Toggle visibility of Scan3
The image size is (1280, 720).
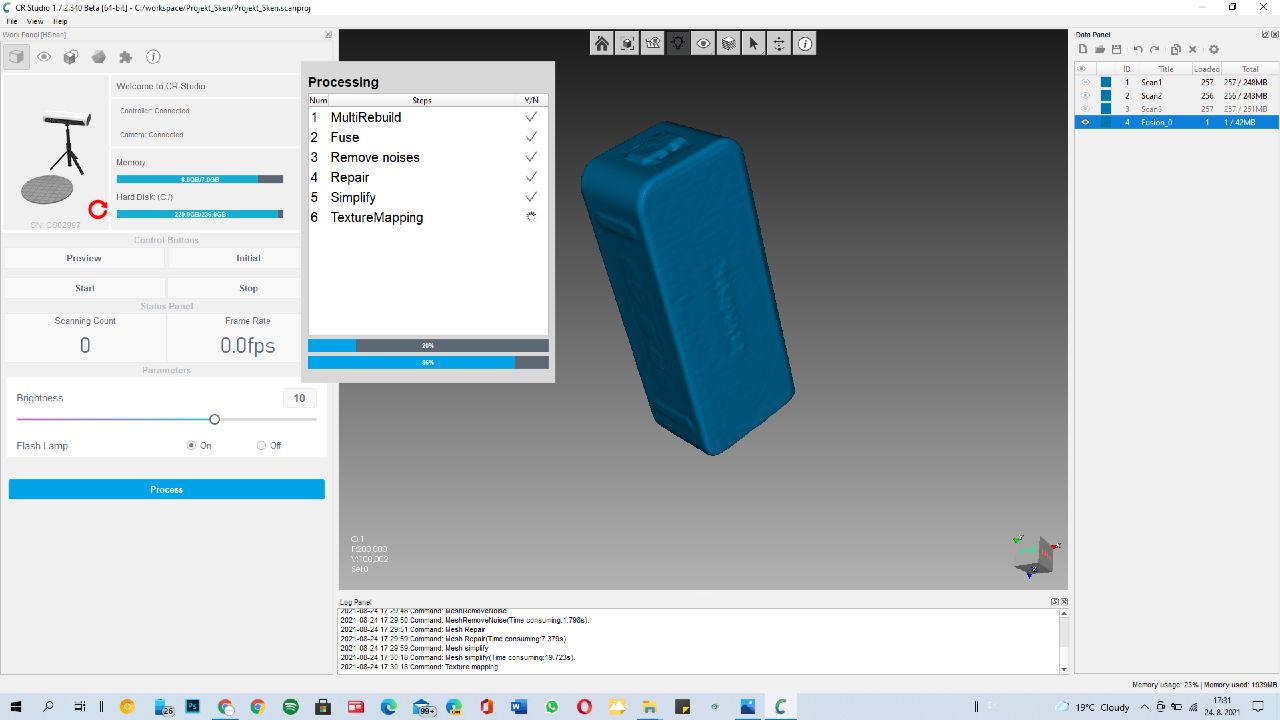(x=1085, y=108)
